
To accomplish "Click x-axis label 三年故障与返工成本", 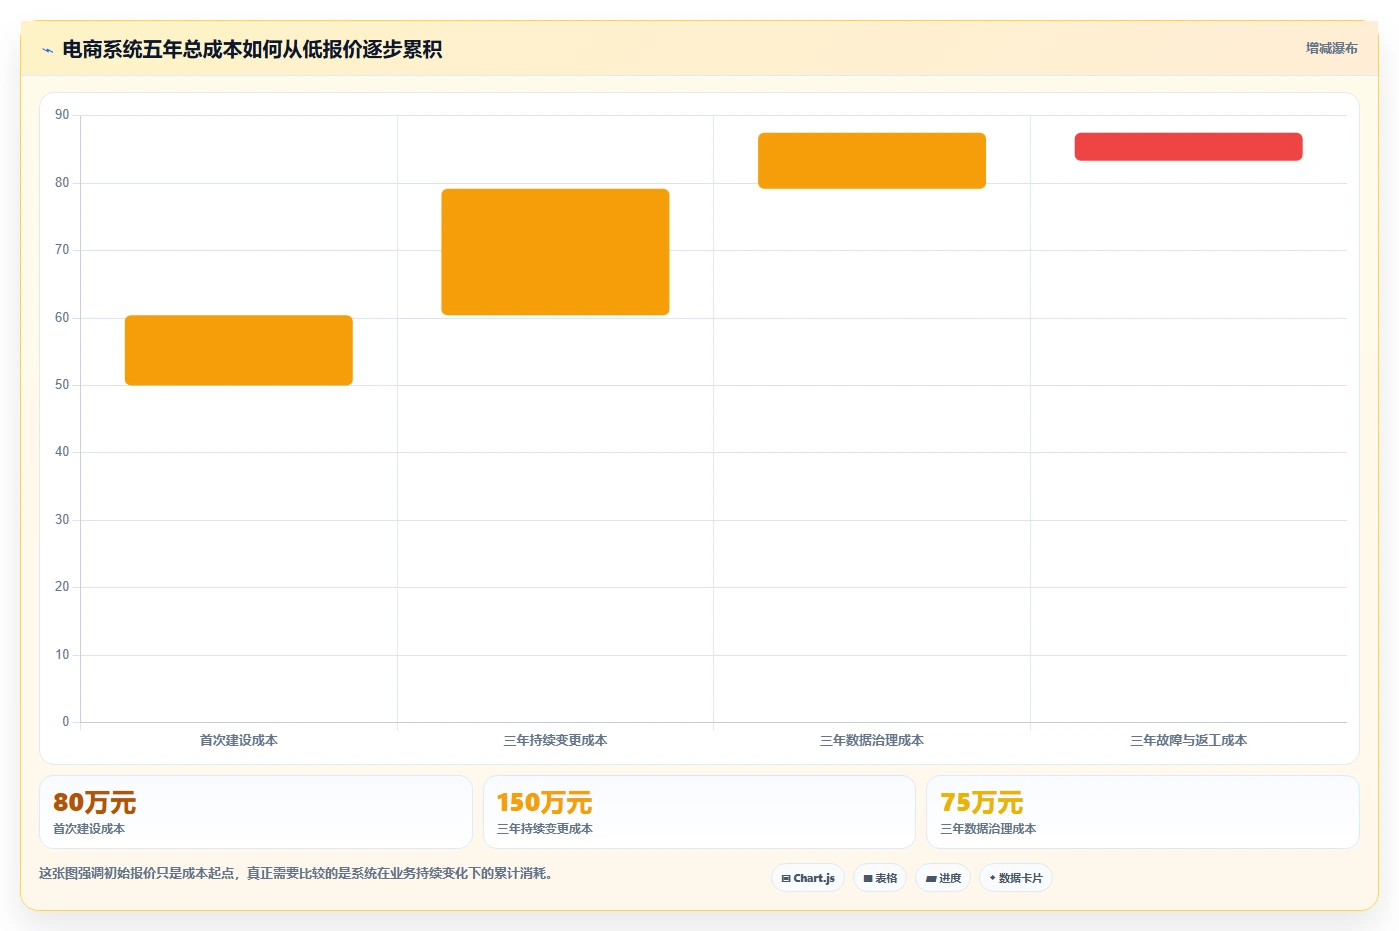I will (x=1188, y=740).
